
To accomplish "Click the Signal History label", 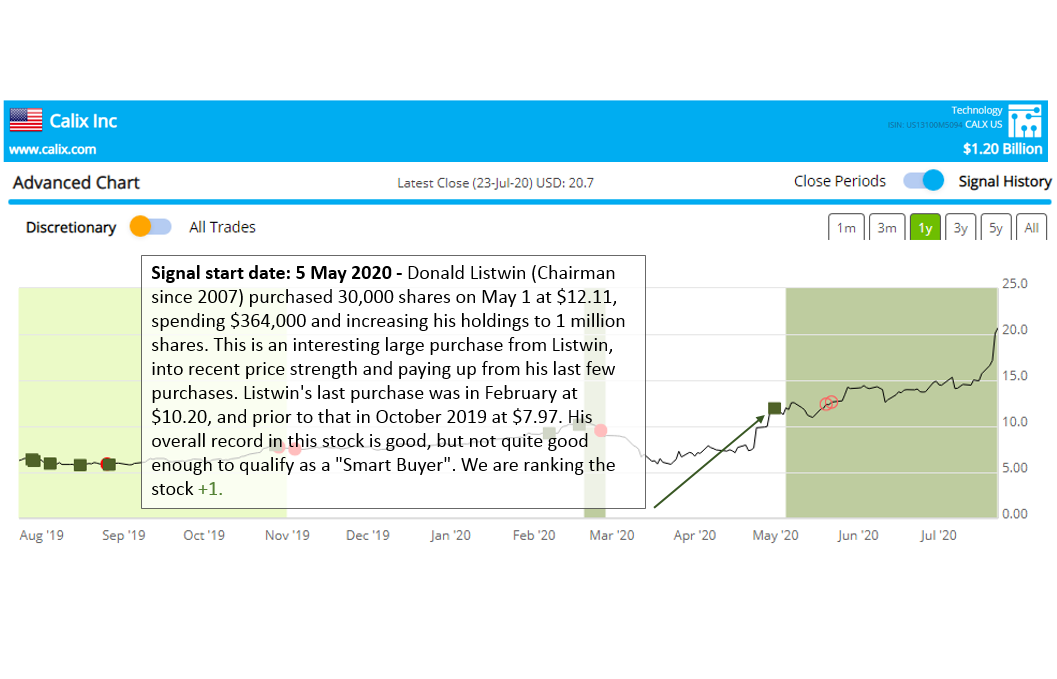I will [1004, 181].
